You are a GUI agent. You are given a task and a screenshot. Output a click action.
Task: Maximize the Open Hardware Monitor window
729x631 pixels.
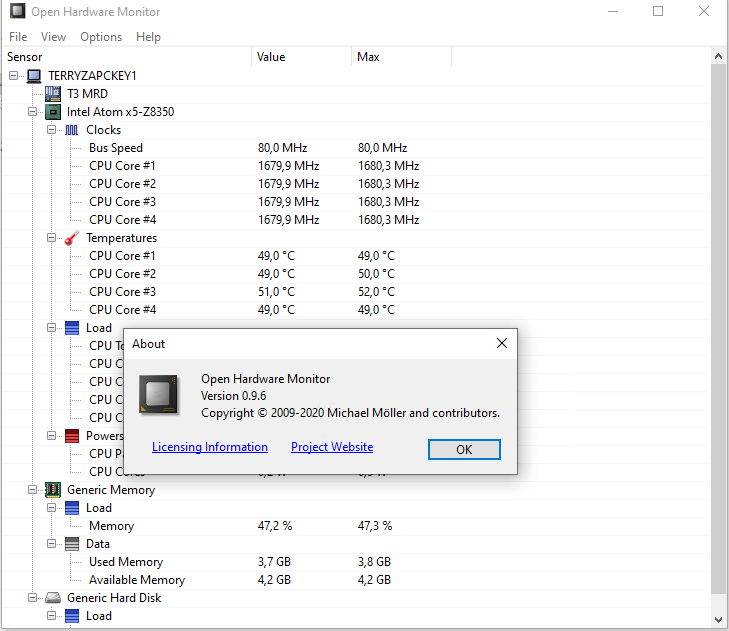(658, 11)
